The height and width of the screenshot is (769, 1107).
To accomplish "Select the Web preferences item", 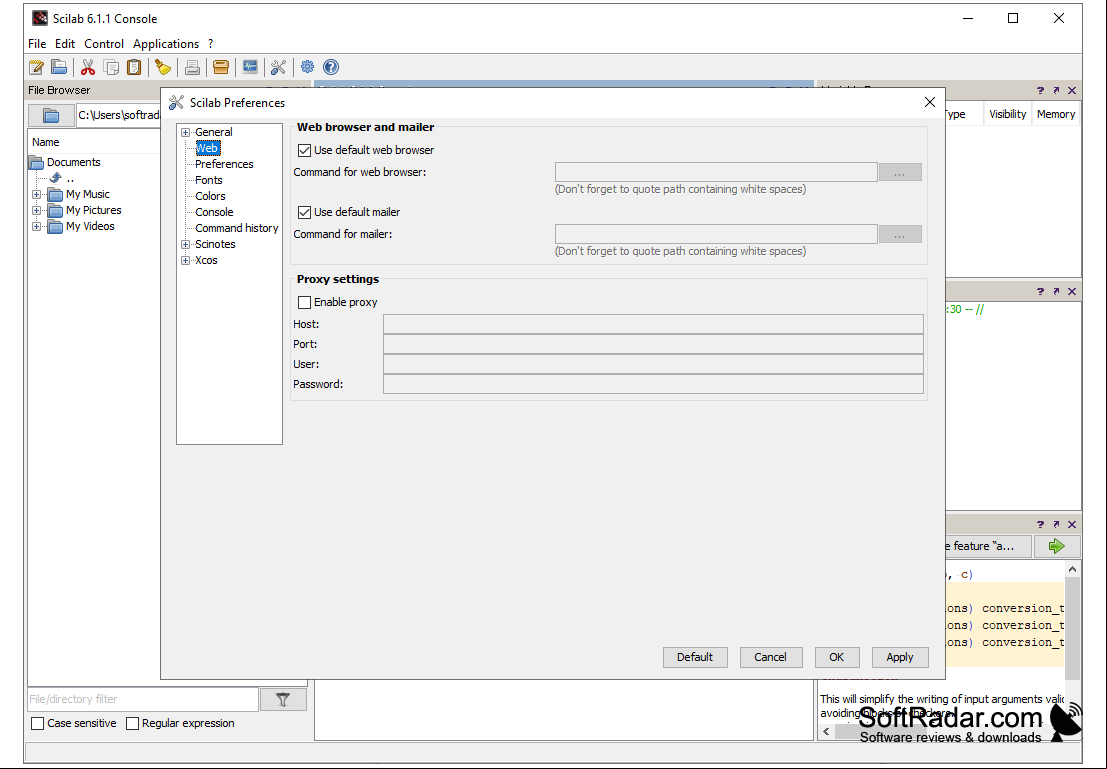I will (x=207, y=148).
